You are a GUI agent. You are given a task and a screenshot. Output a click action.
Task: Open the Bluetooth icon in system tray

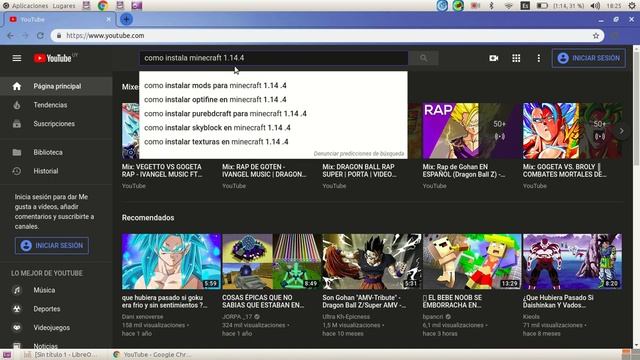pyautogui.click(x=491, y=6)
